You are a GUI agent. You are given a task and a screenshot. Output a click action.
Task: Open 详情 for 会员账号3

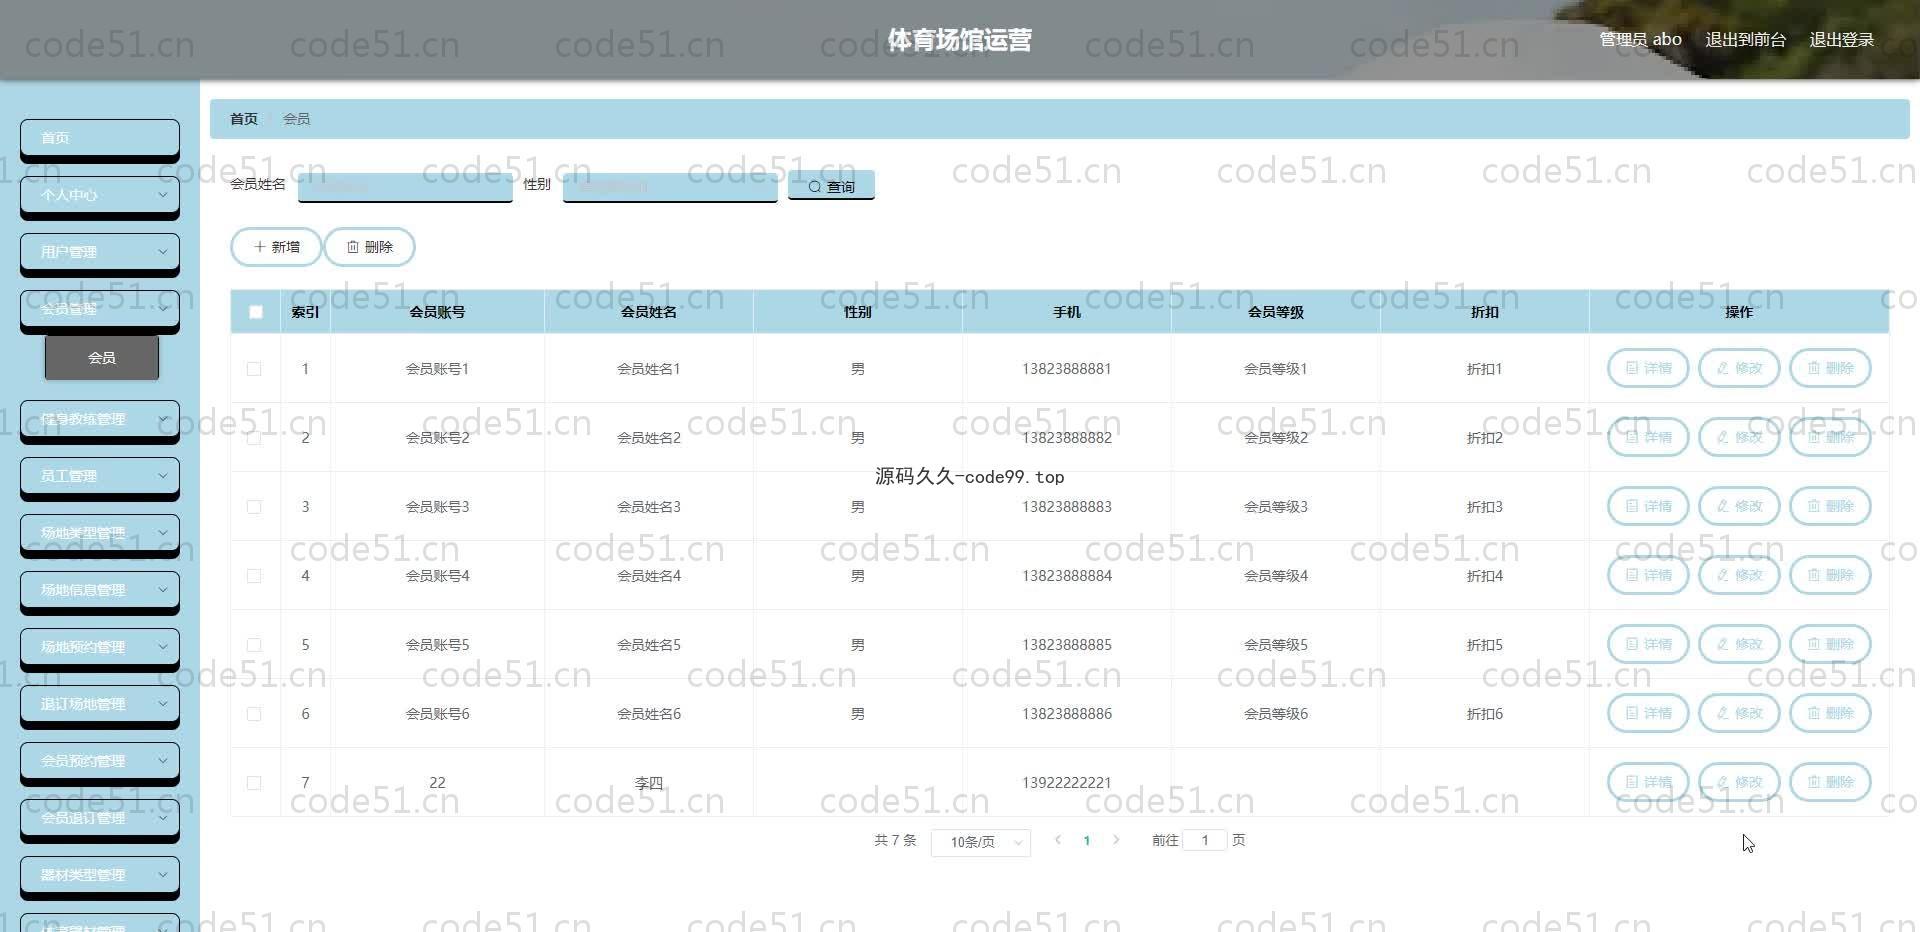click(1647, 506)
